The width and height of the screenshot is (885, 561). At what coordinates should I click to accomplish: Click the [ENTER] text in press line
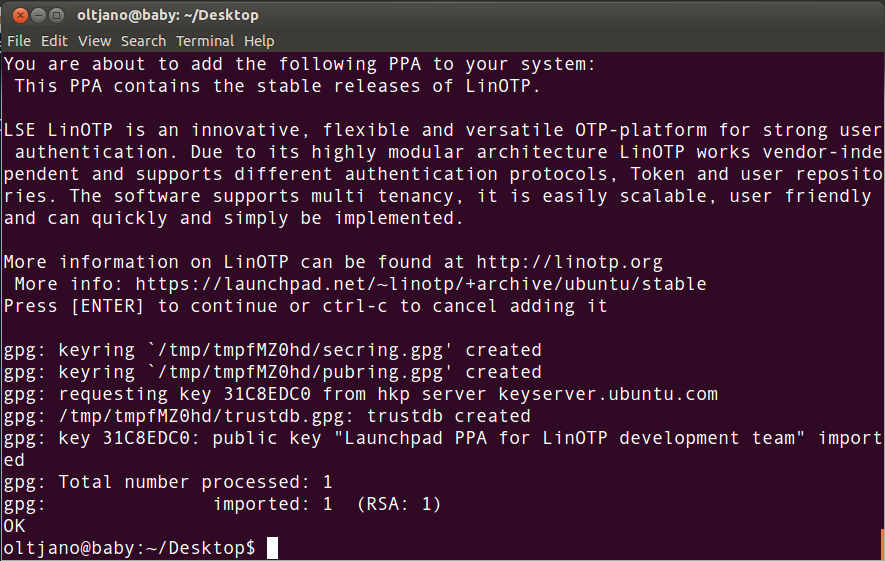coord(107,306)
